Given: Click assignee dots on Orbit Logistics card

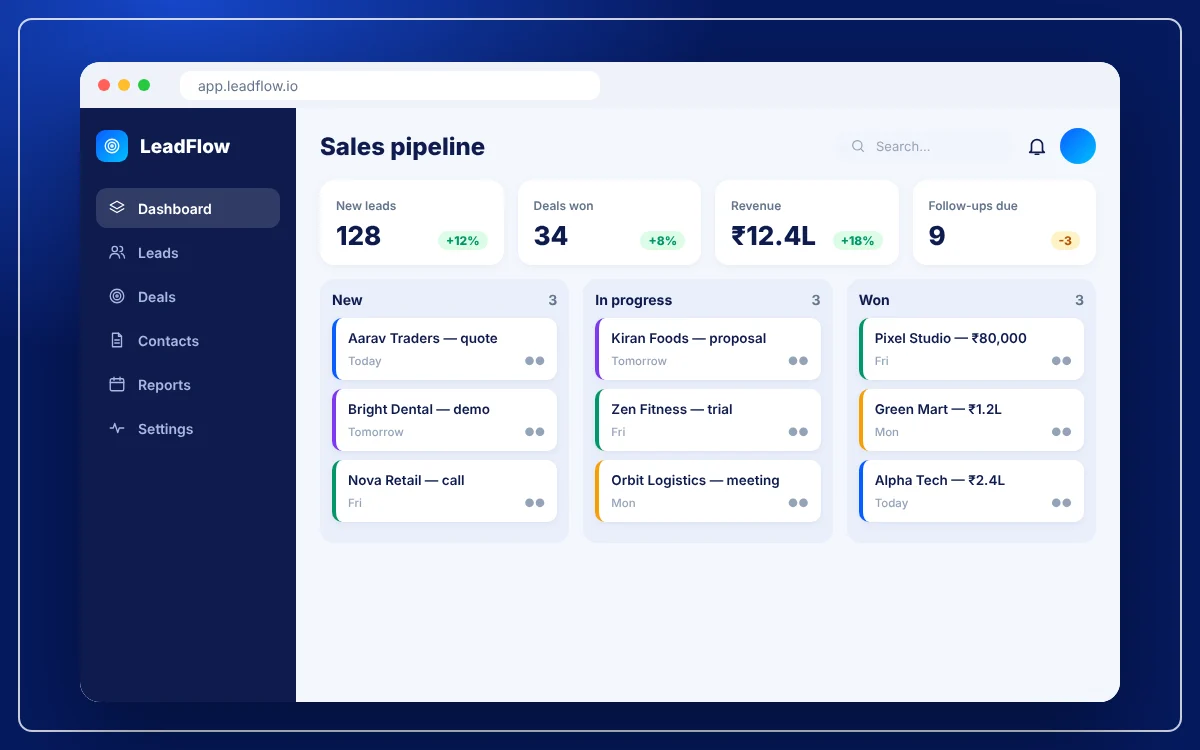Looking at the screenshot, I should [x=798, y=503].
